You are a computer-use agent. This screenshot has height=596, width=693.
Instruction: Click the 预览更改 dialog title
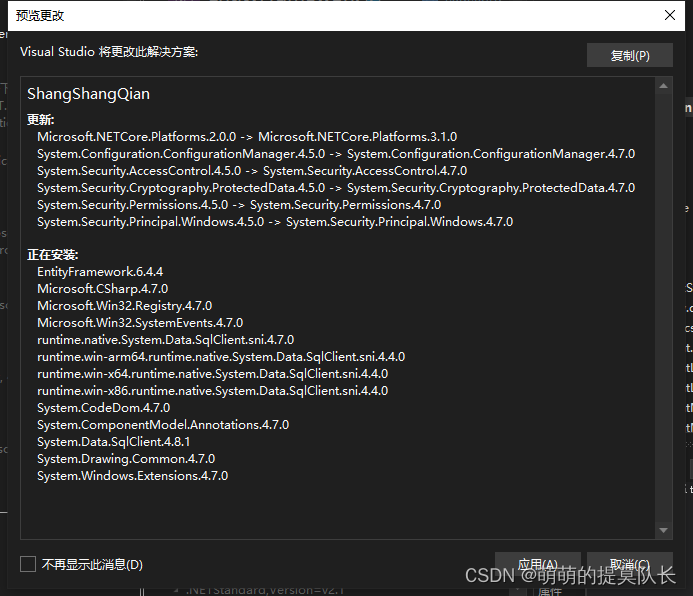point(40,15)
